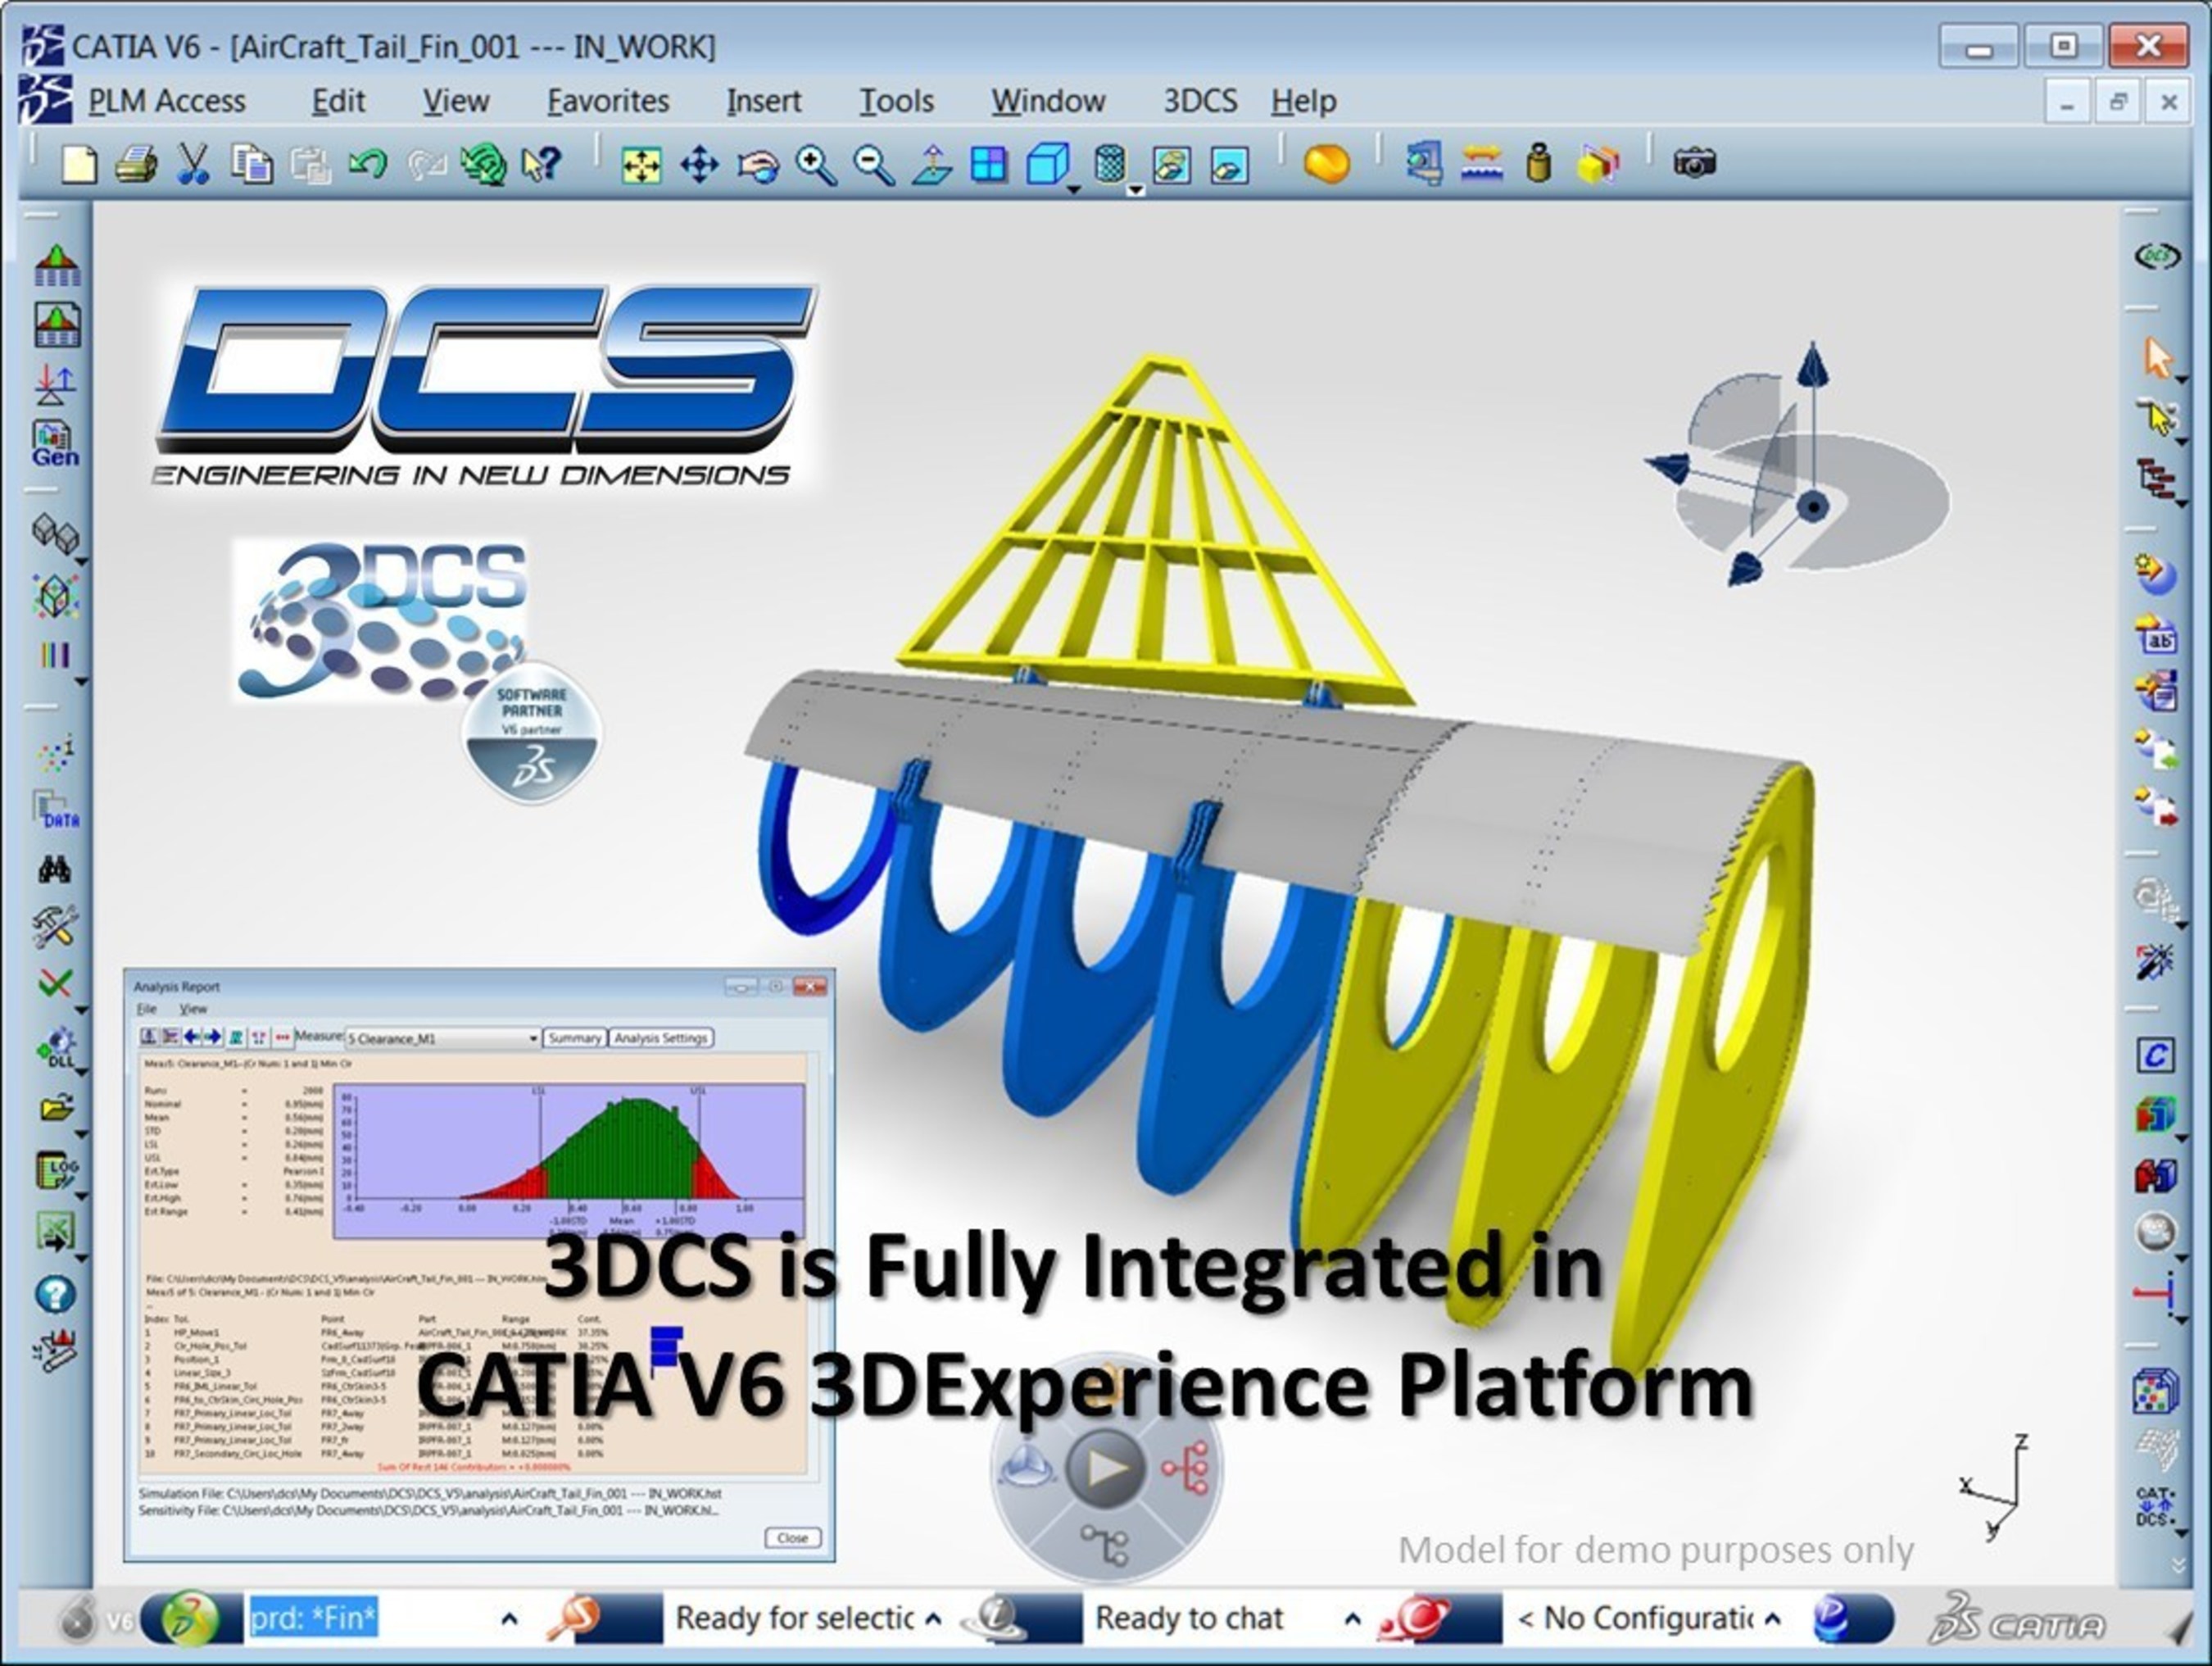Click the CAT DCS icon on the right toolbar
This screenshot has height=1666, width=2212.
click(2155, 1506)
